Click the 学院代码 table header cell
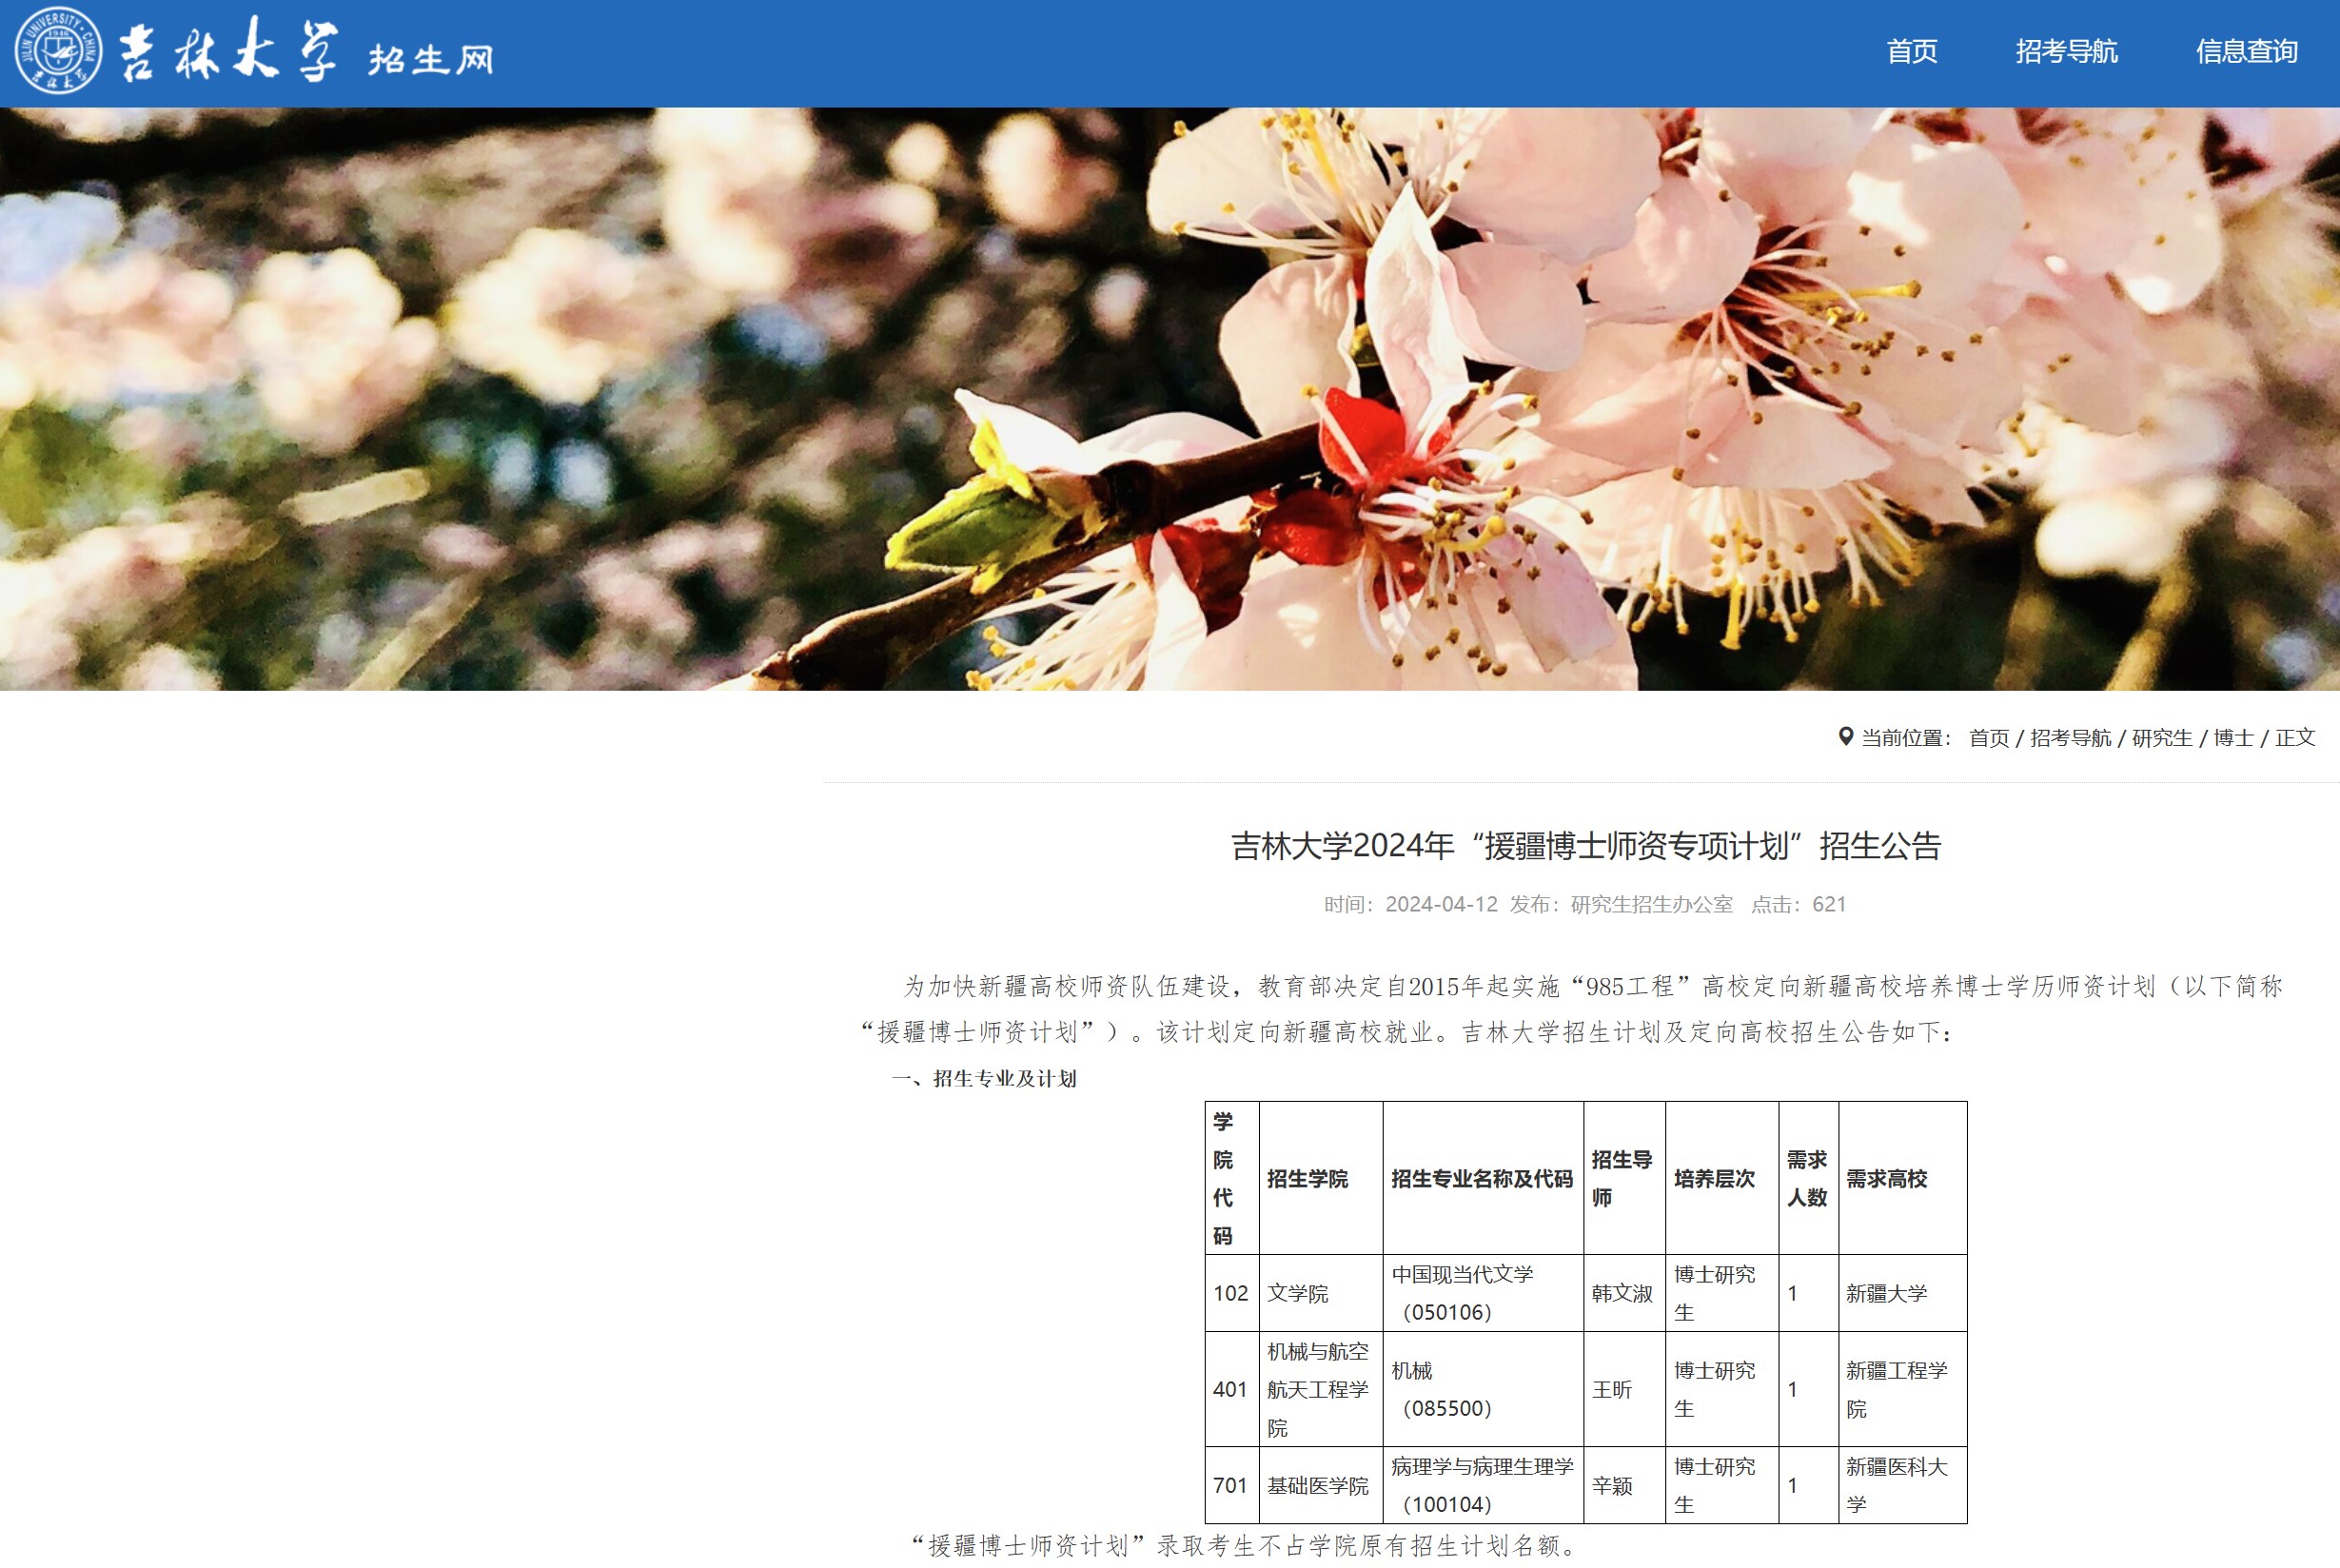2340x1568 pixels. pos(1231,1178)
